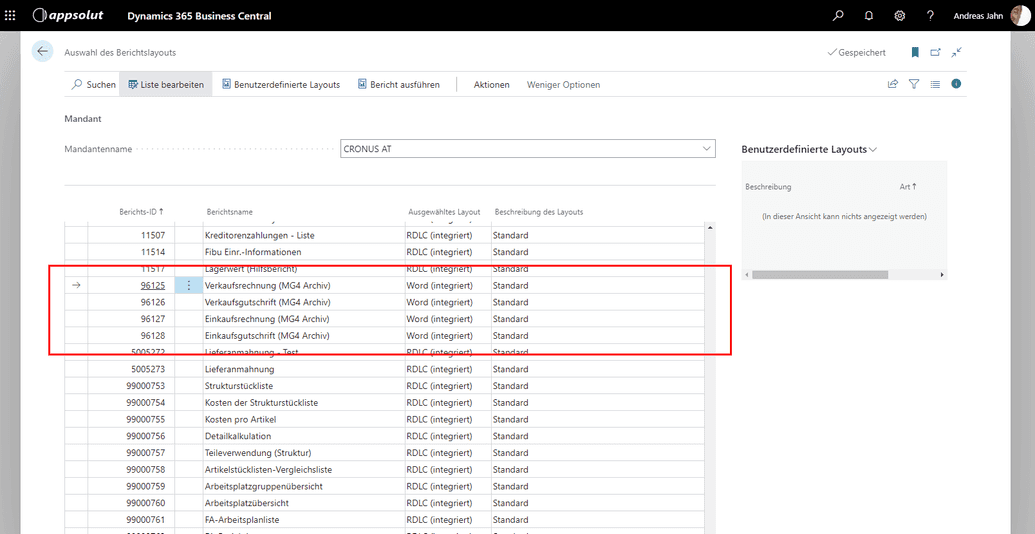The height and width of the screenshot is (534, 1035).
Task: Open the filter pane funnel icon
Action: click(914, 85)
